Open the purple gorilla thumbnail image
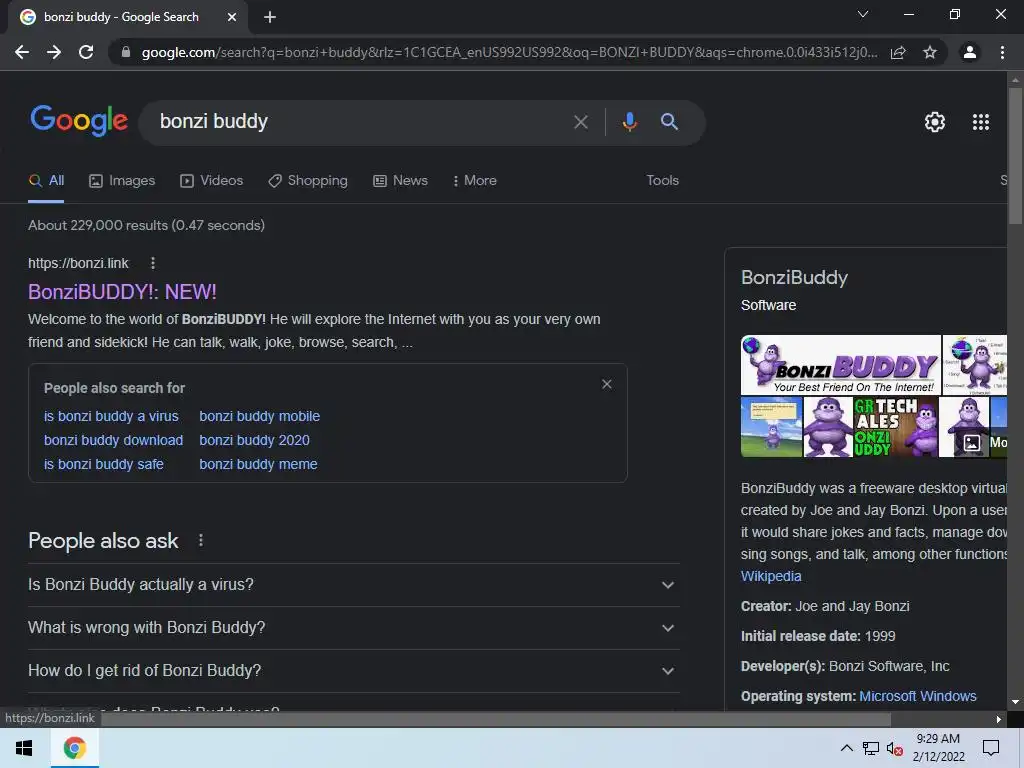Viewport: 1024px width, 768px height. [x=827, y=427]
